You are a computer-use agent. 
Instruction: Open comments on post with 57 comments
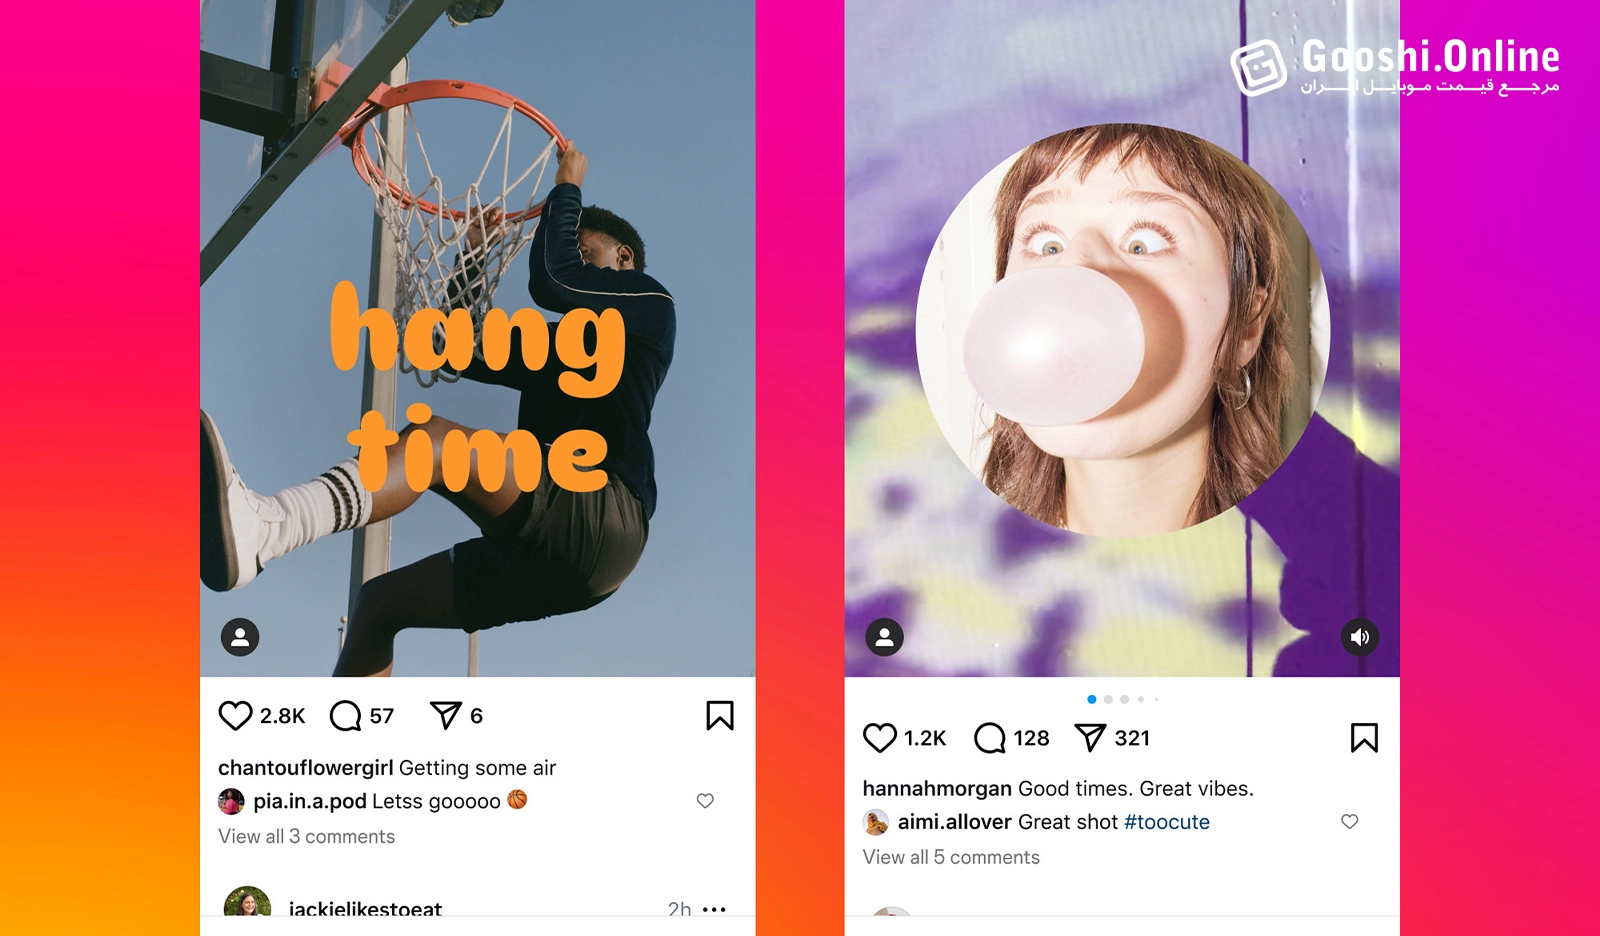tap(345, 716)
